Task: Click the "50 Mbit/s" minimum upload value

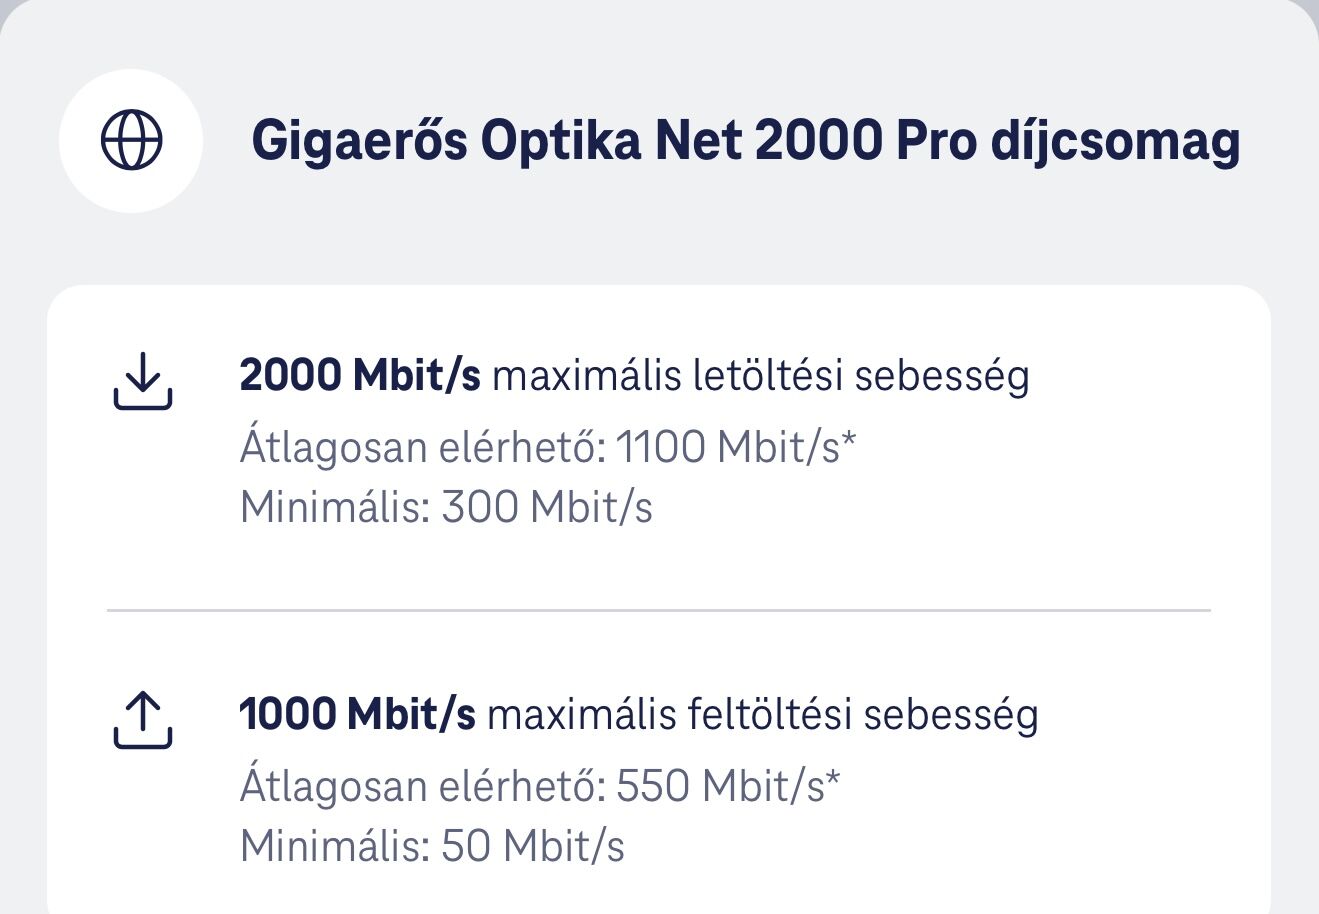Action: point(533,846)
